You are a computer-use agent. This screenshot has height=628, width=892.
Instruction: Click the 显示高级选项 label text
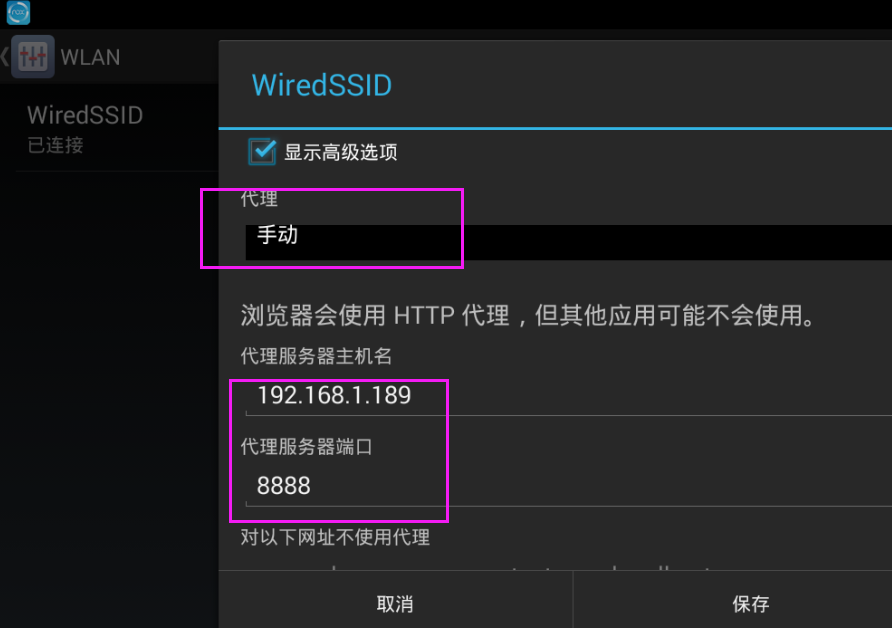coord(341,153)
